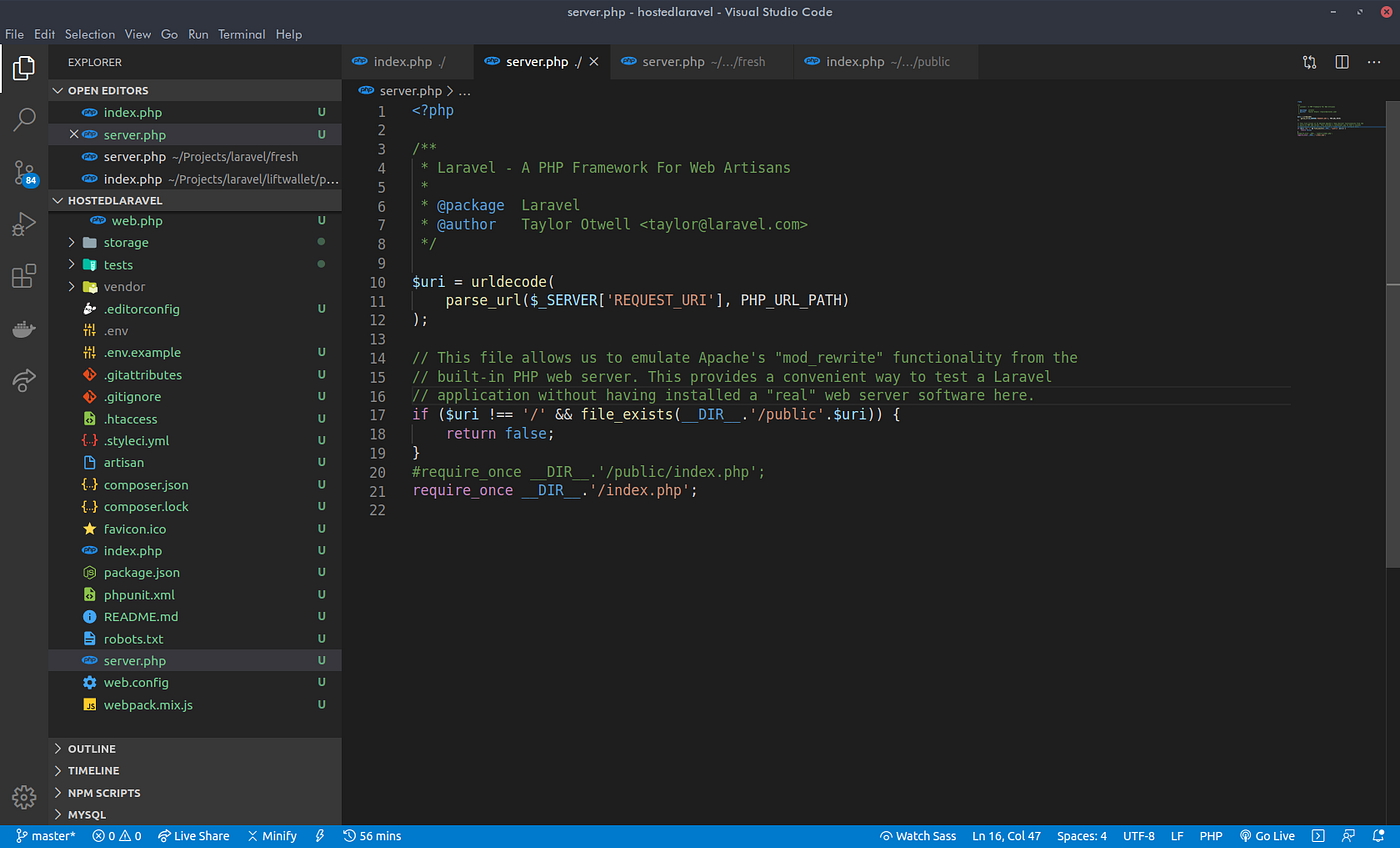Click the errors and warnings indicator

[116, 835]
